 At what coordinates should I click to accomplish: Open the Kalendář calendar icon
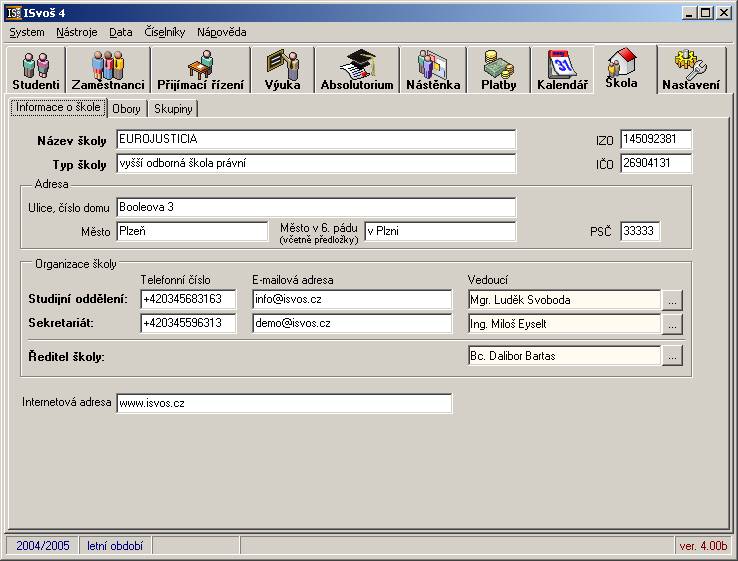562,70
